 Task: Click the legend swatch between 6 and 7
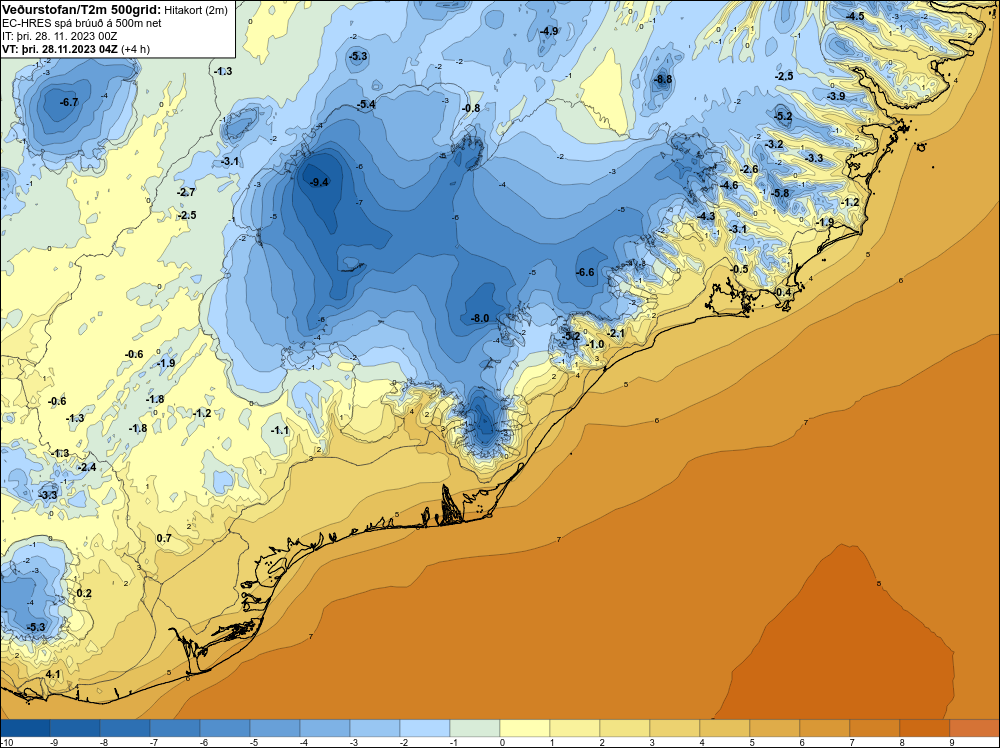(x=825, y=728)
